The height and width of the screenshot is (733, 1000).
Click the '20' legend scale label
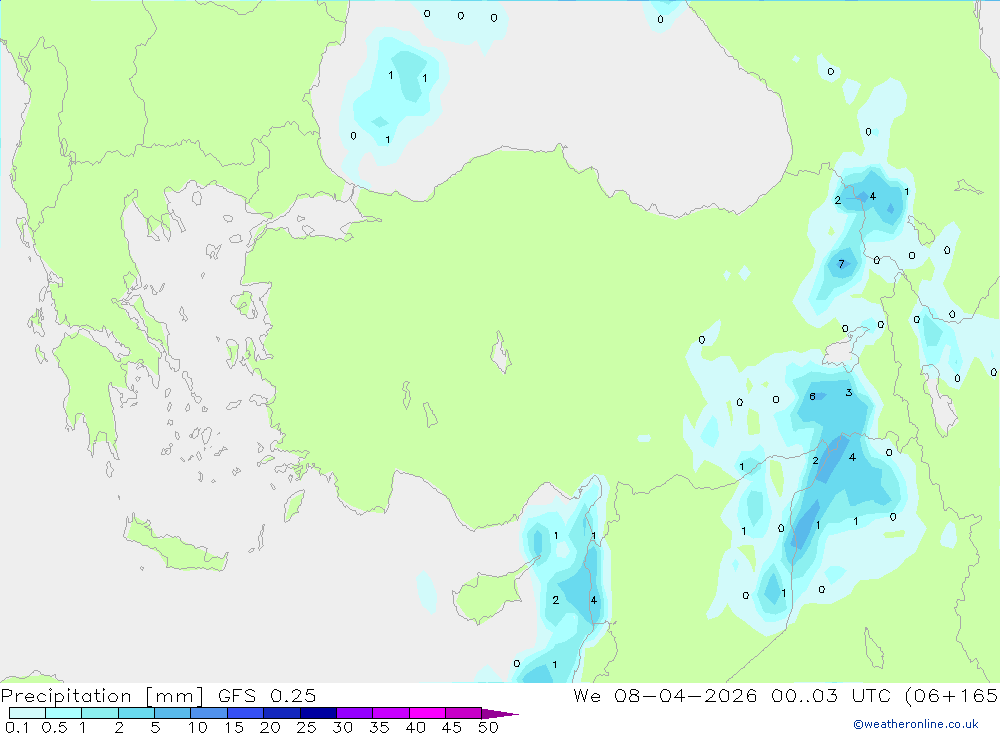270,727
